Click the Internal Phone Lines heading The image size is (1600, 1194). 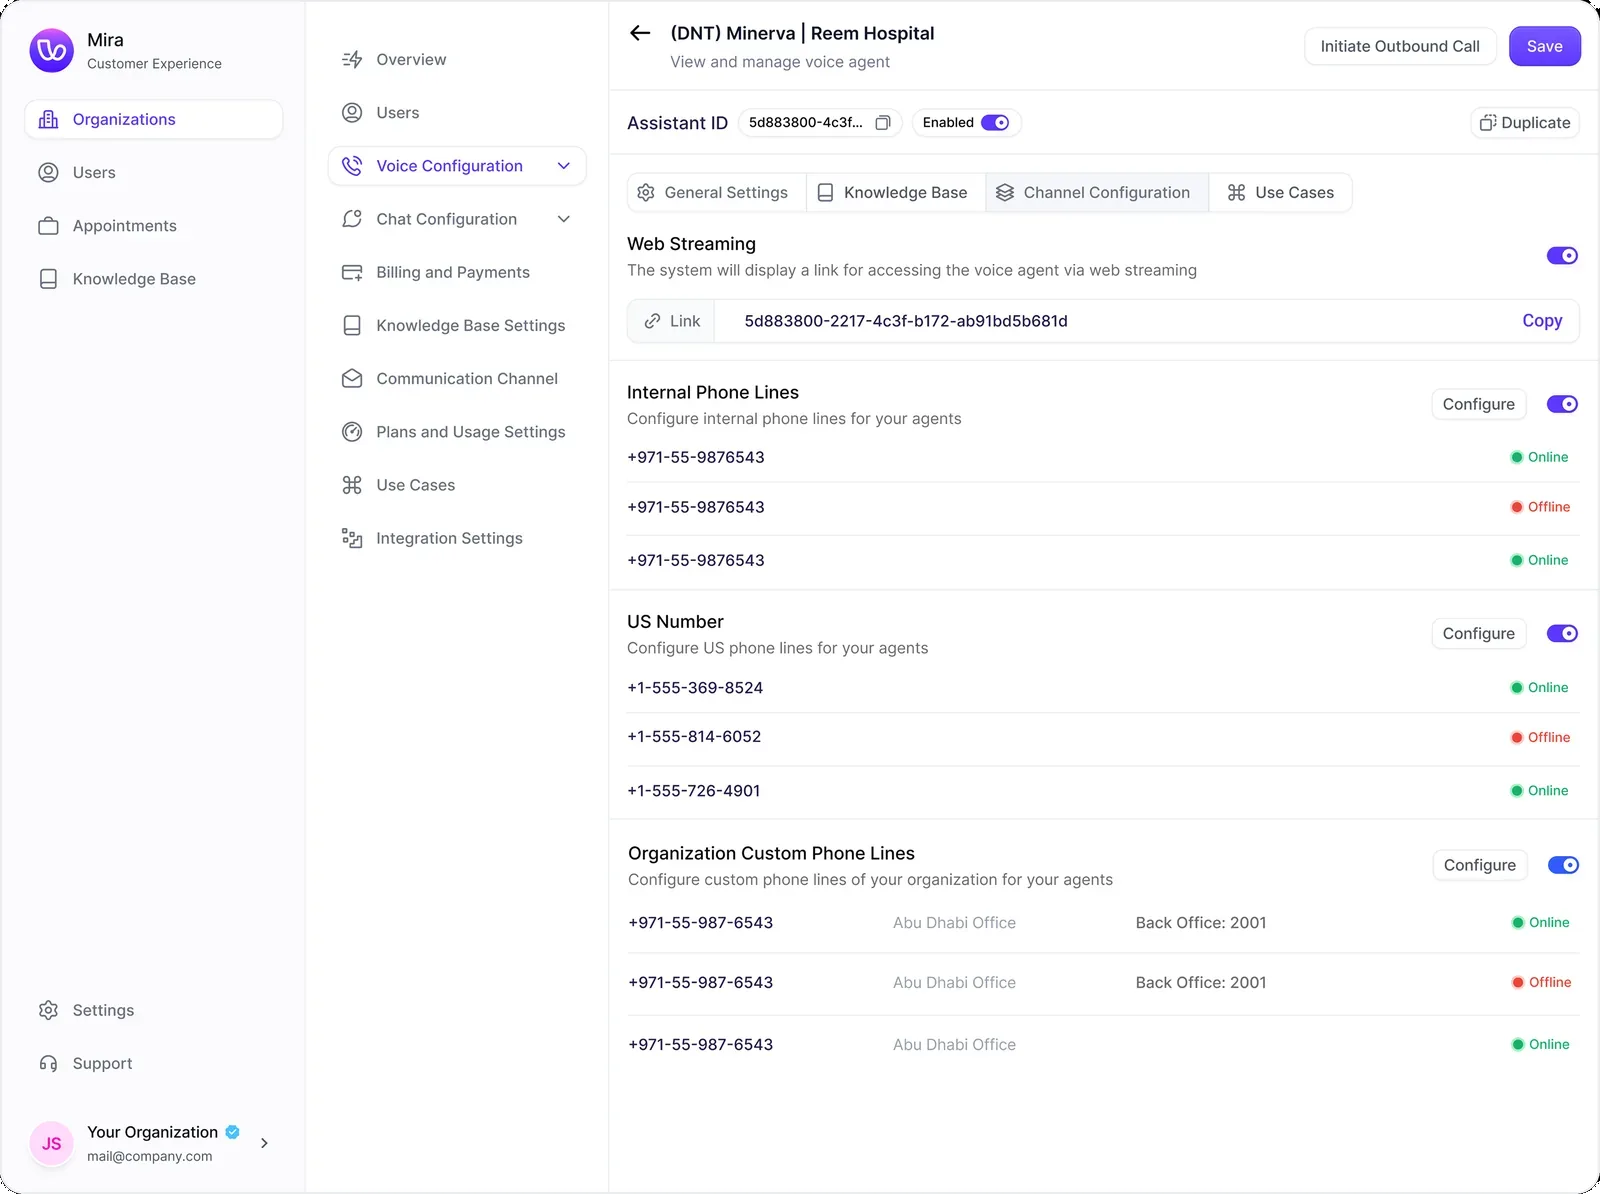click(x=713, y=393)
